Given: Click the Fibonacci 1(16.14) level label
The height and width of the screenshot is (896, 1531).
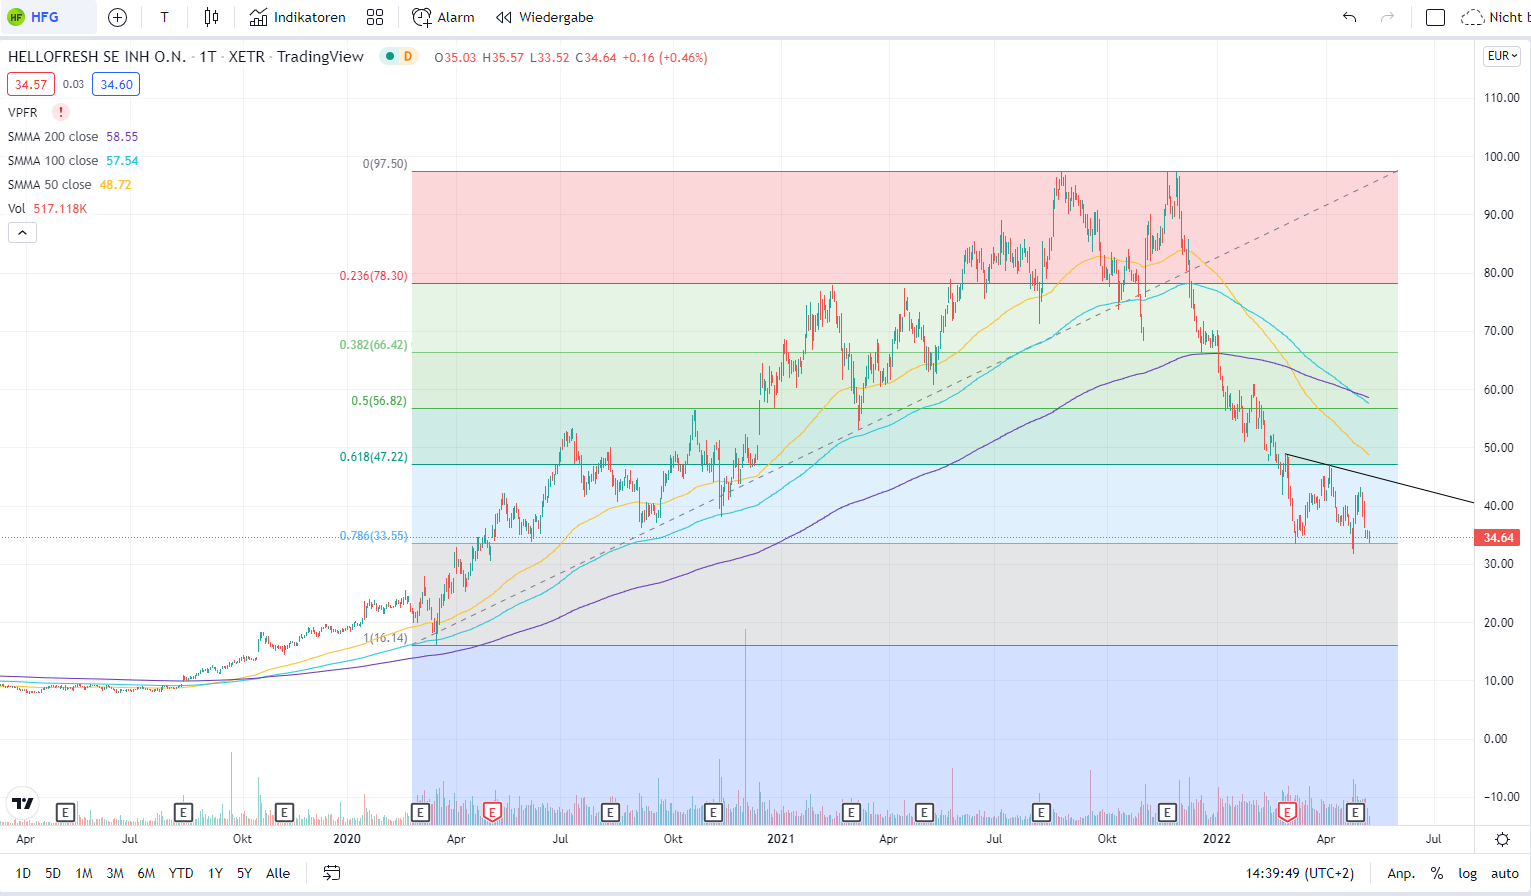Looking at the screenshot, I should pyautogui.click(x=385, y=638).
